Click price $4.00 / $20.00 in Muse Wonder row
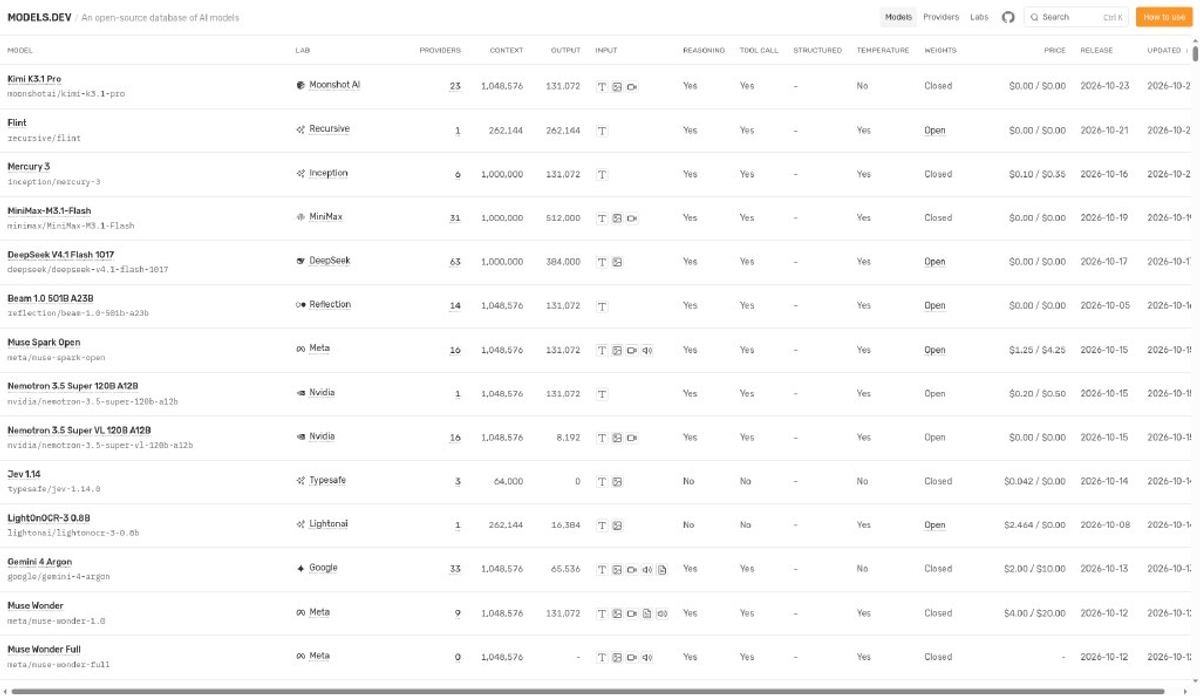Screen dimensions: 1200x696 click(1035, 613)
